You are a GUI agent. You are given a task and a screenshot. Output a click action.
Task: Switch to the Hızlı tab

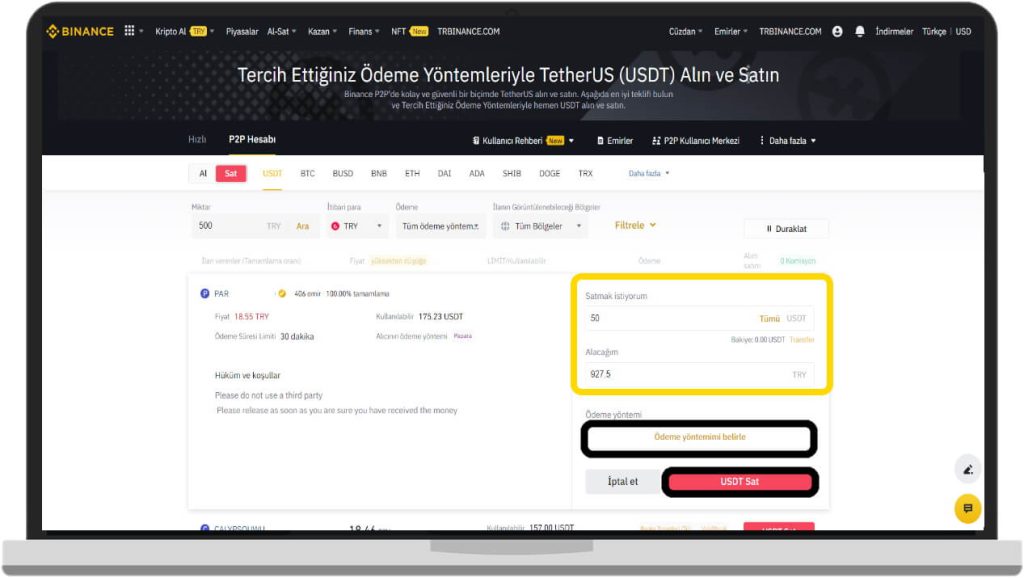[197, 140]
